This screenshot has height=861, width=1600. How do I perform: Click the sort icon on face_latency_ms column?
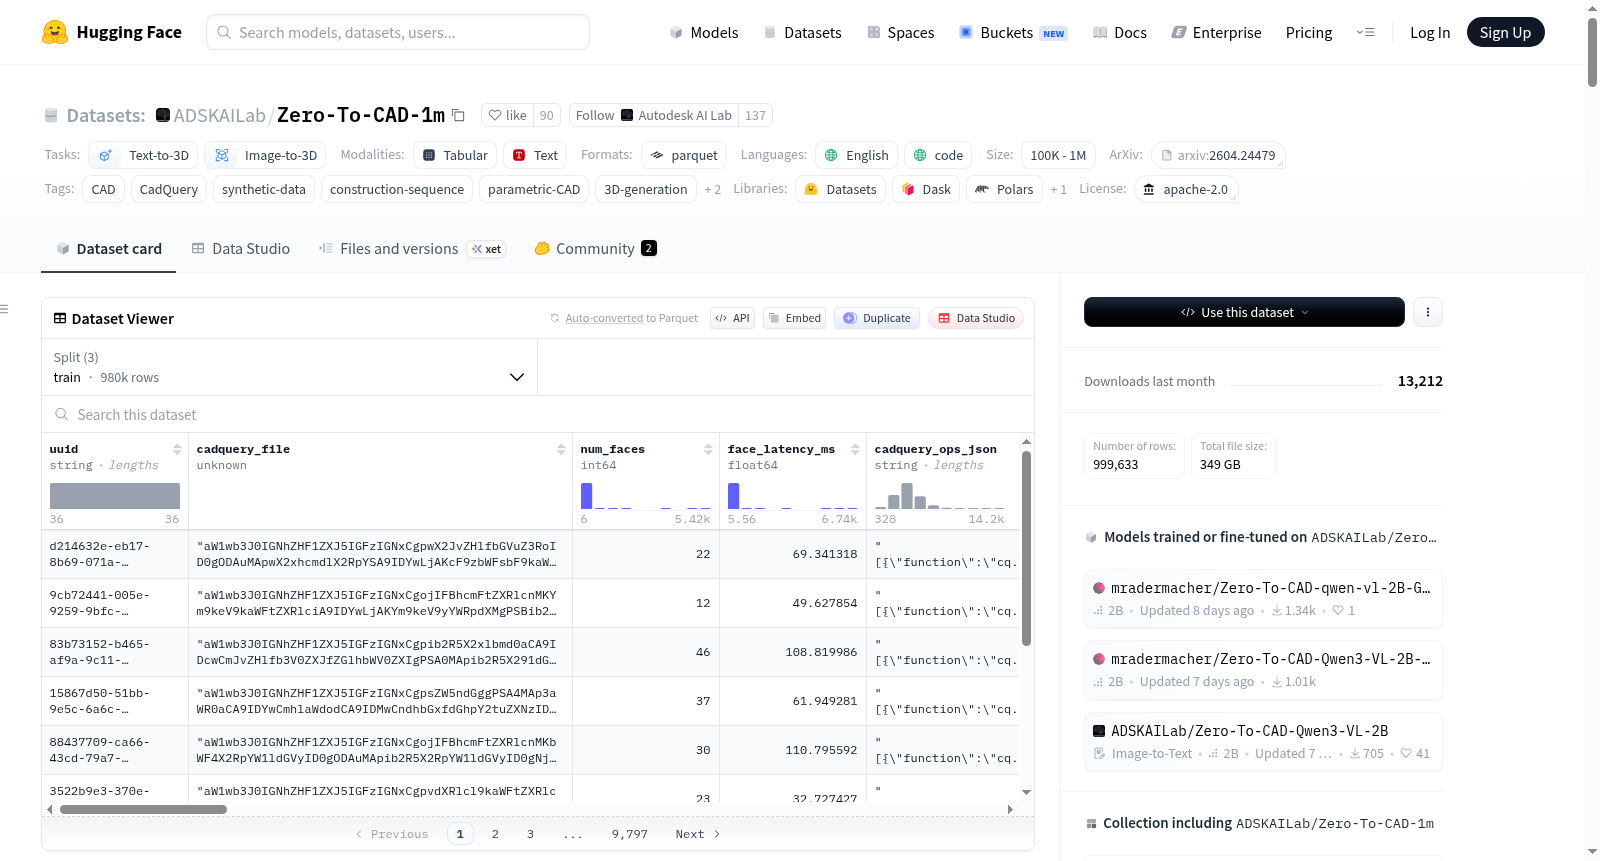855,449
